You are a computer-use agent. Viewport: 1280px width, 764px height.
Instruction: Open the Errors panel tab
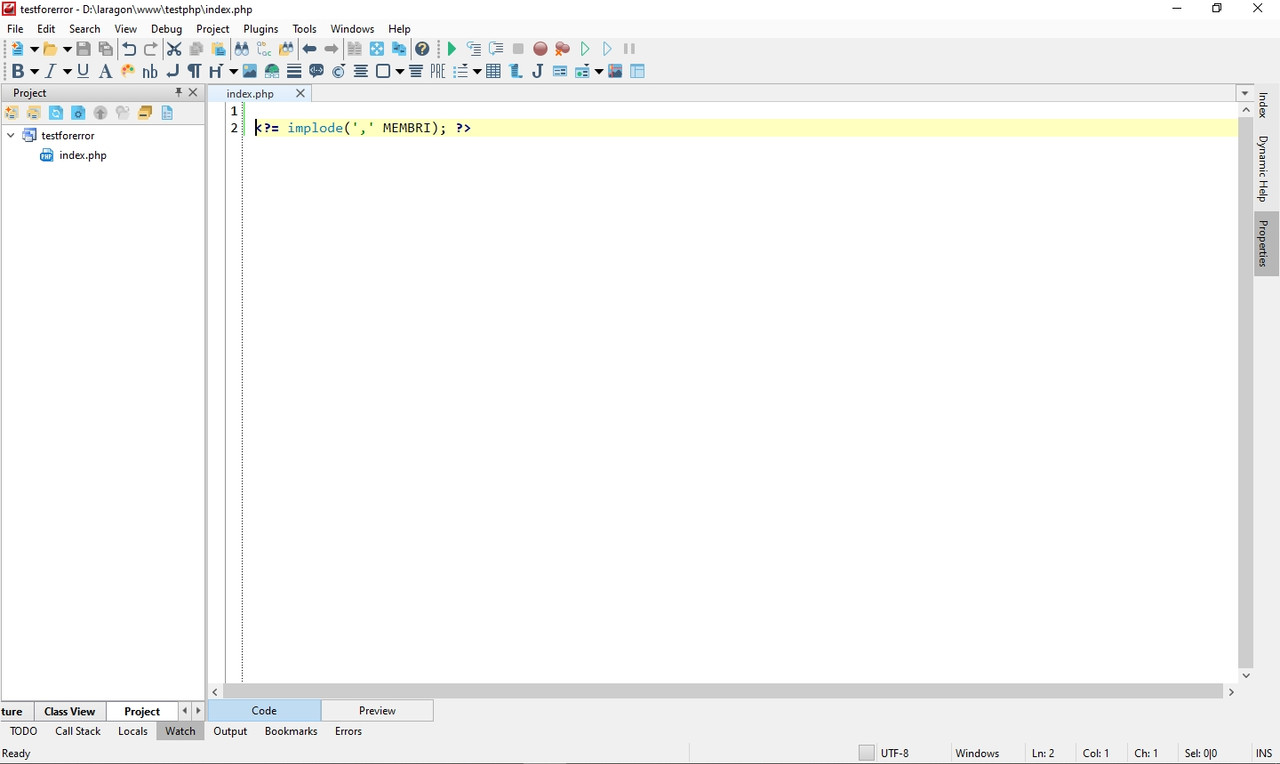pos(348,731)
